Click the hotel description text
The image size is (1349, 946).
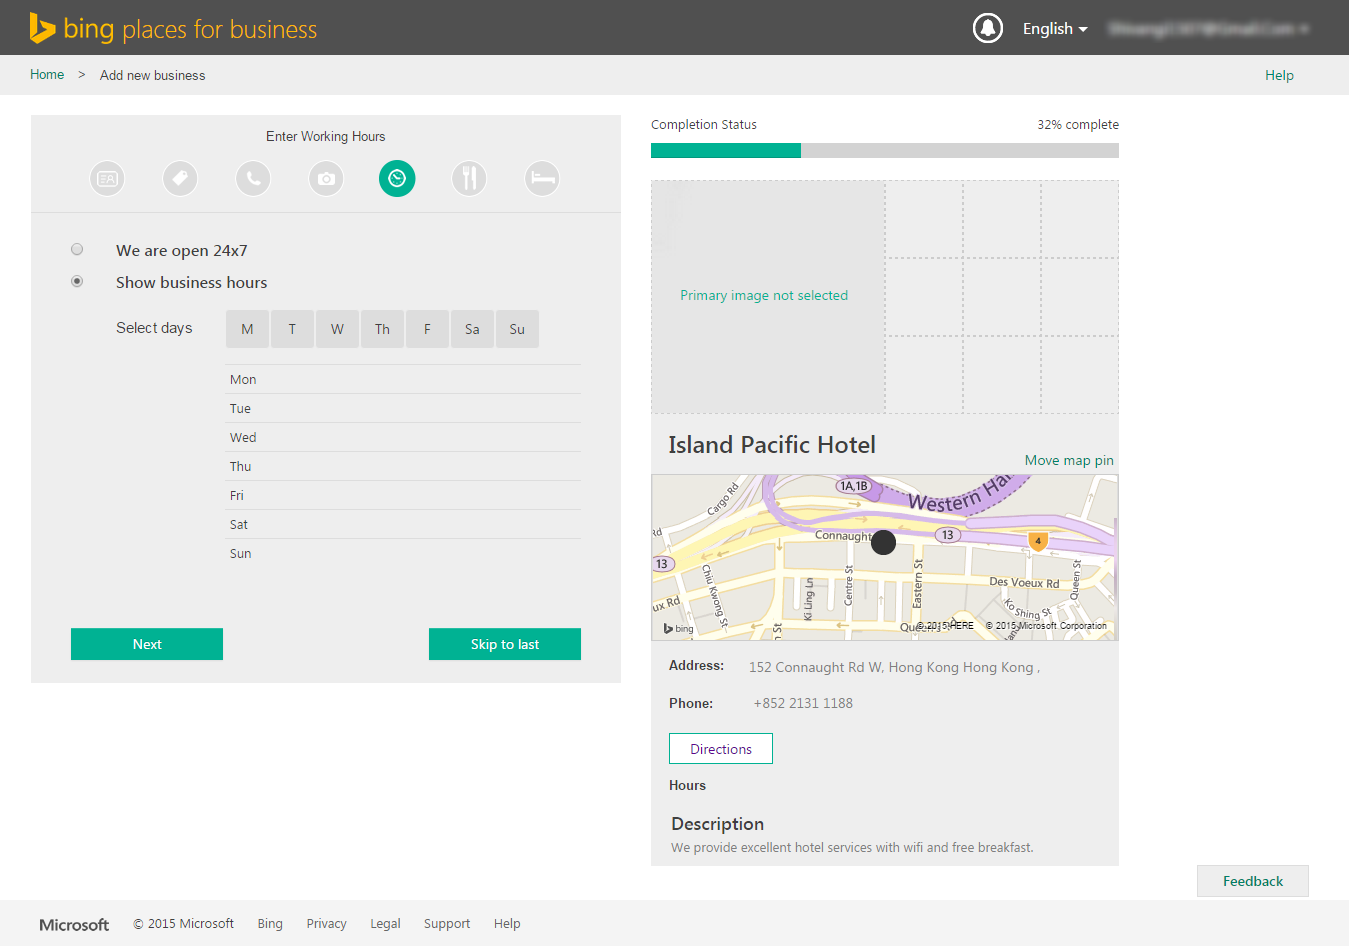852,847
